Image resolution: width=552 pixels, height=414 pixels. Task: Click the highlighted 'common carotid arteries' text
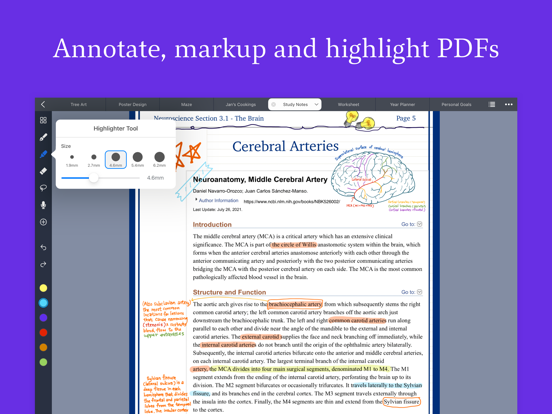tap(357, 321)
